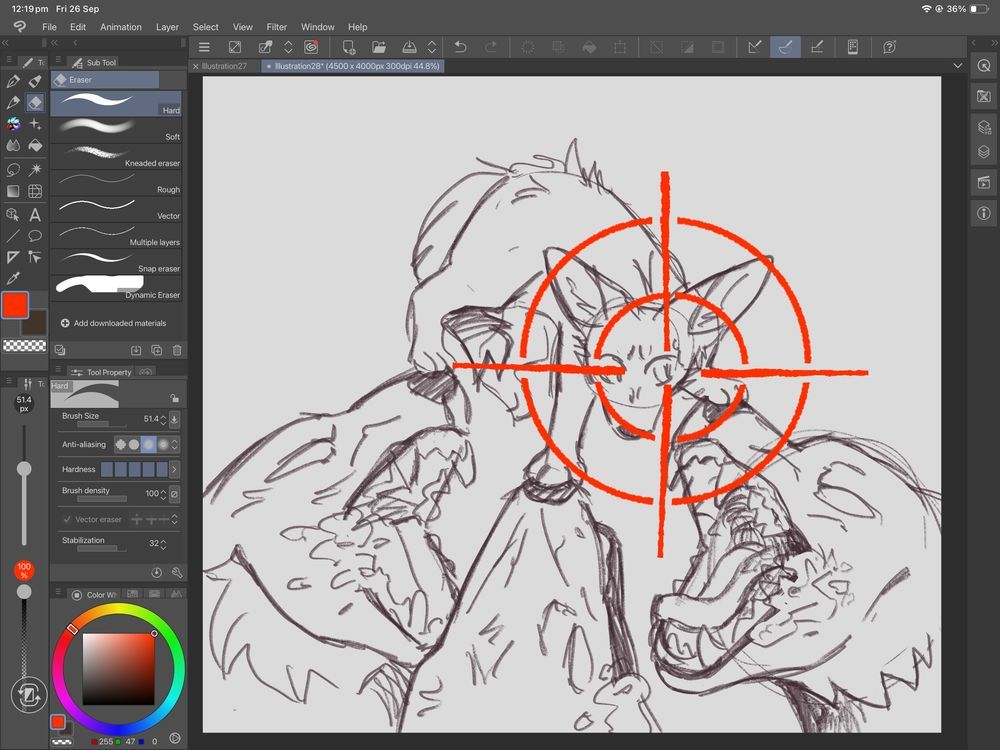The width and height of the screenshot is (1000, 750).
Task: Open file using the folder icon
Action: point(379,47)
